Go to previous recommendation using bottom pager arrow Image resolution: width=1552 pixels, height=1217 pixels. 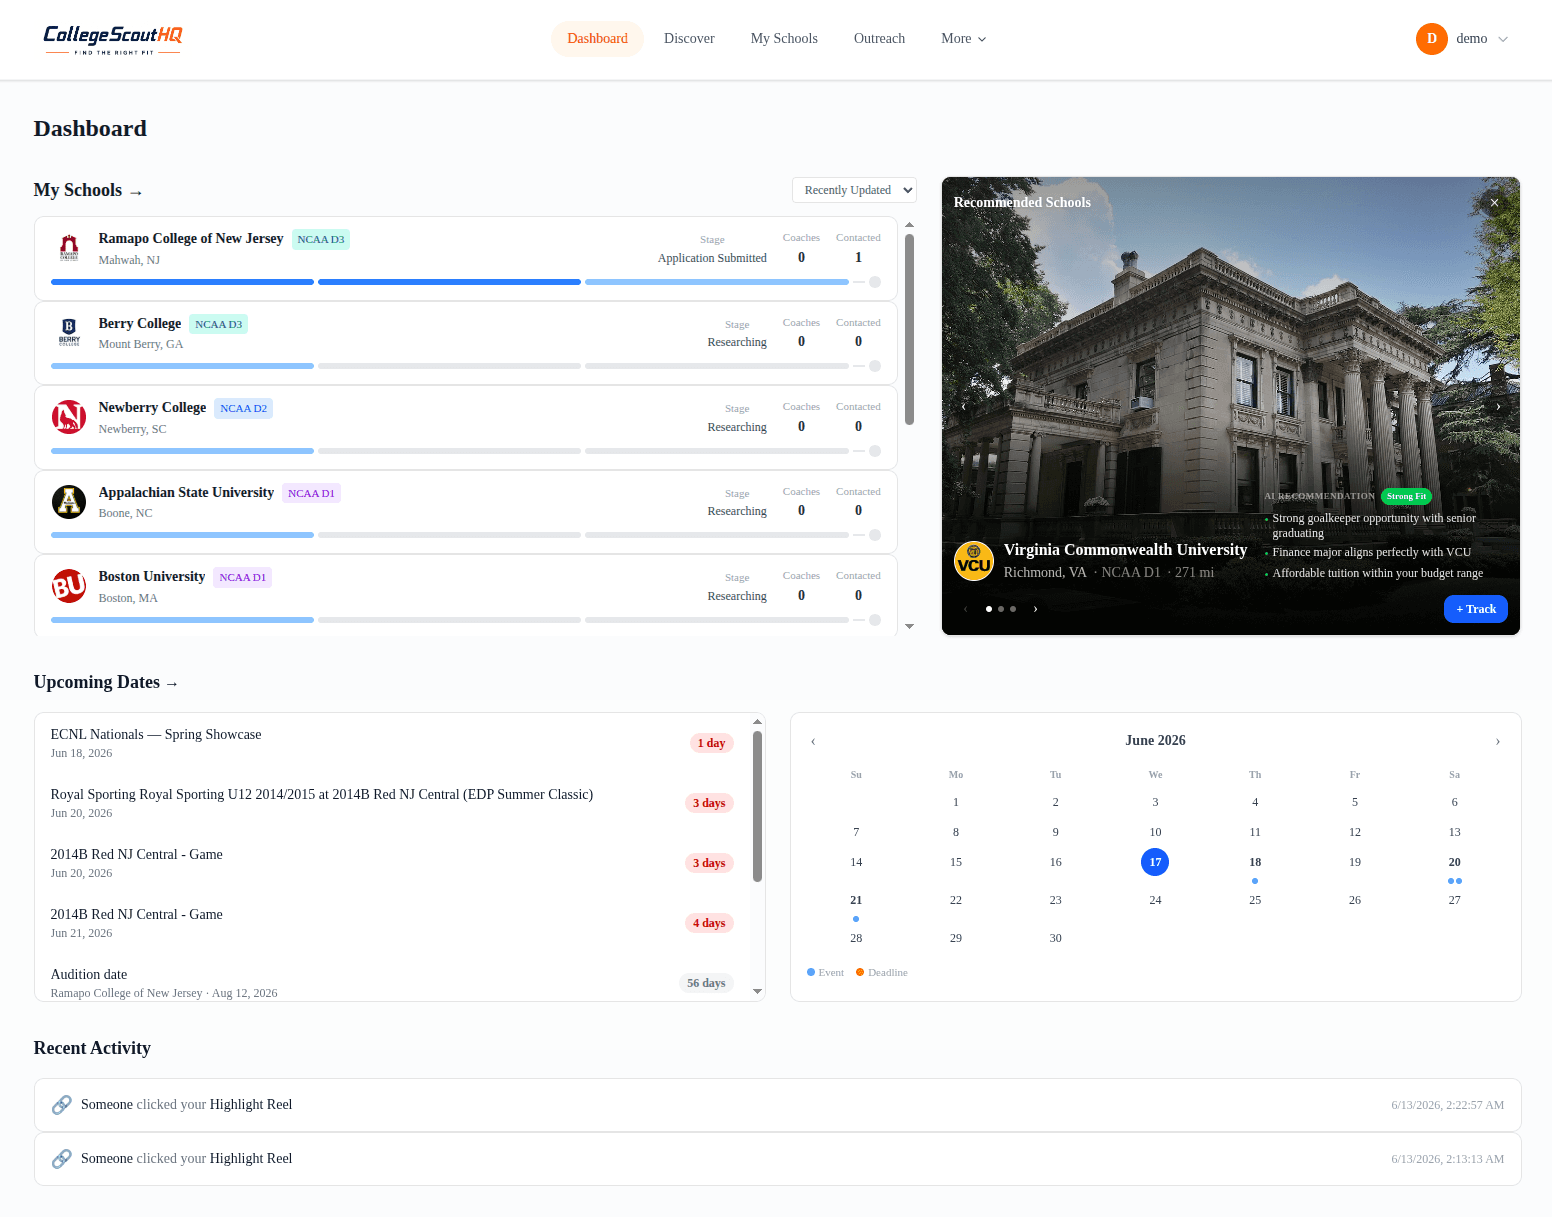[x=965, y=609]
